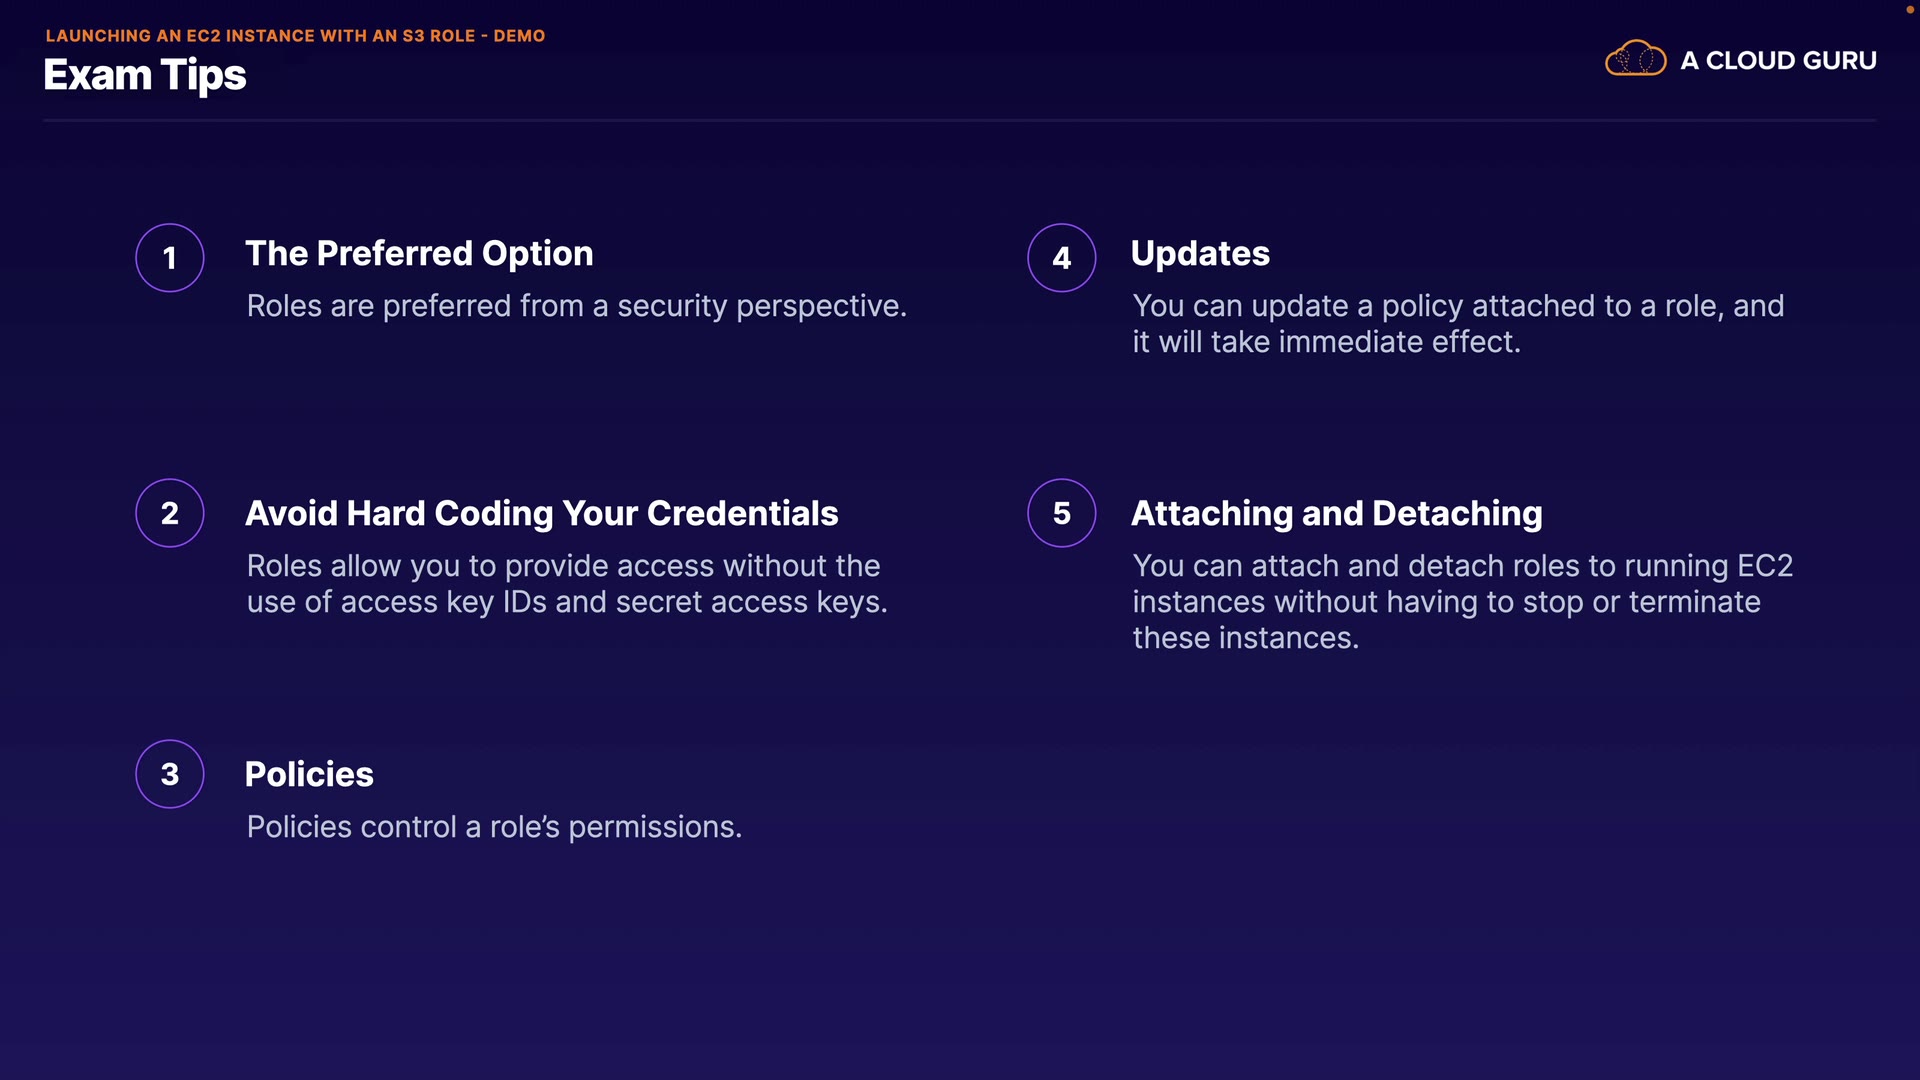The image size is (1920, 1080).
Task: Select The Preferred Option heading
Action: [419, 254]
